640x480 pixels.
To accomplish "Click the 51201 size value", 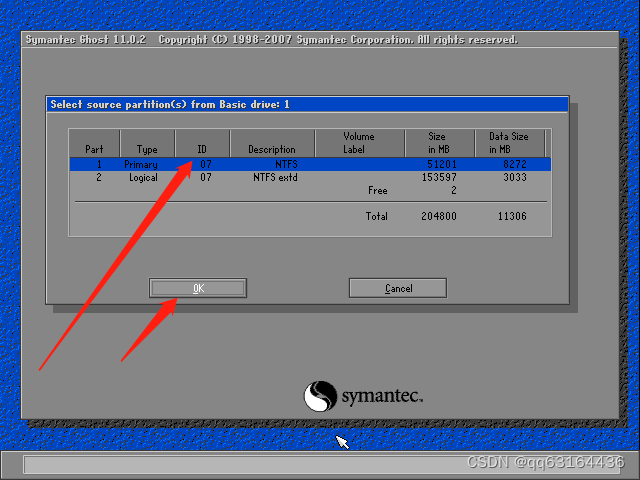I will click(442, 164).
